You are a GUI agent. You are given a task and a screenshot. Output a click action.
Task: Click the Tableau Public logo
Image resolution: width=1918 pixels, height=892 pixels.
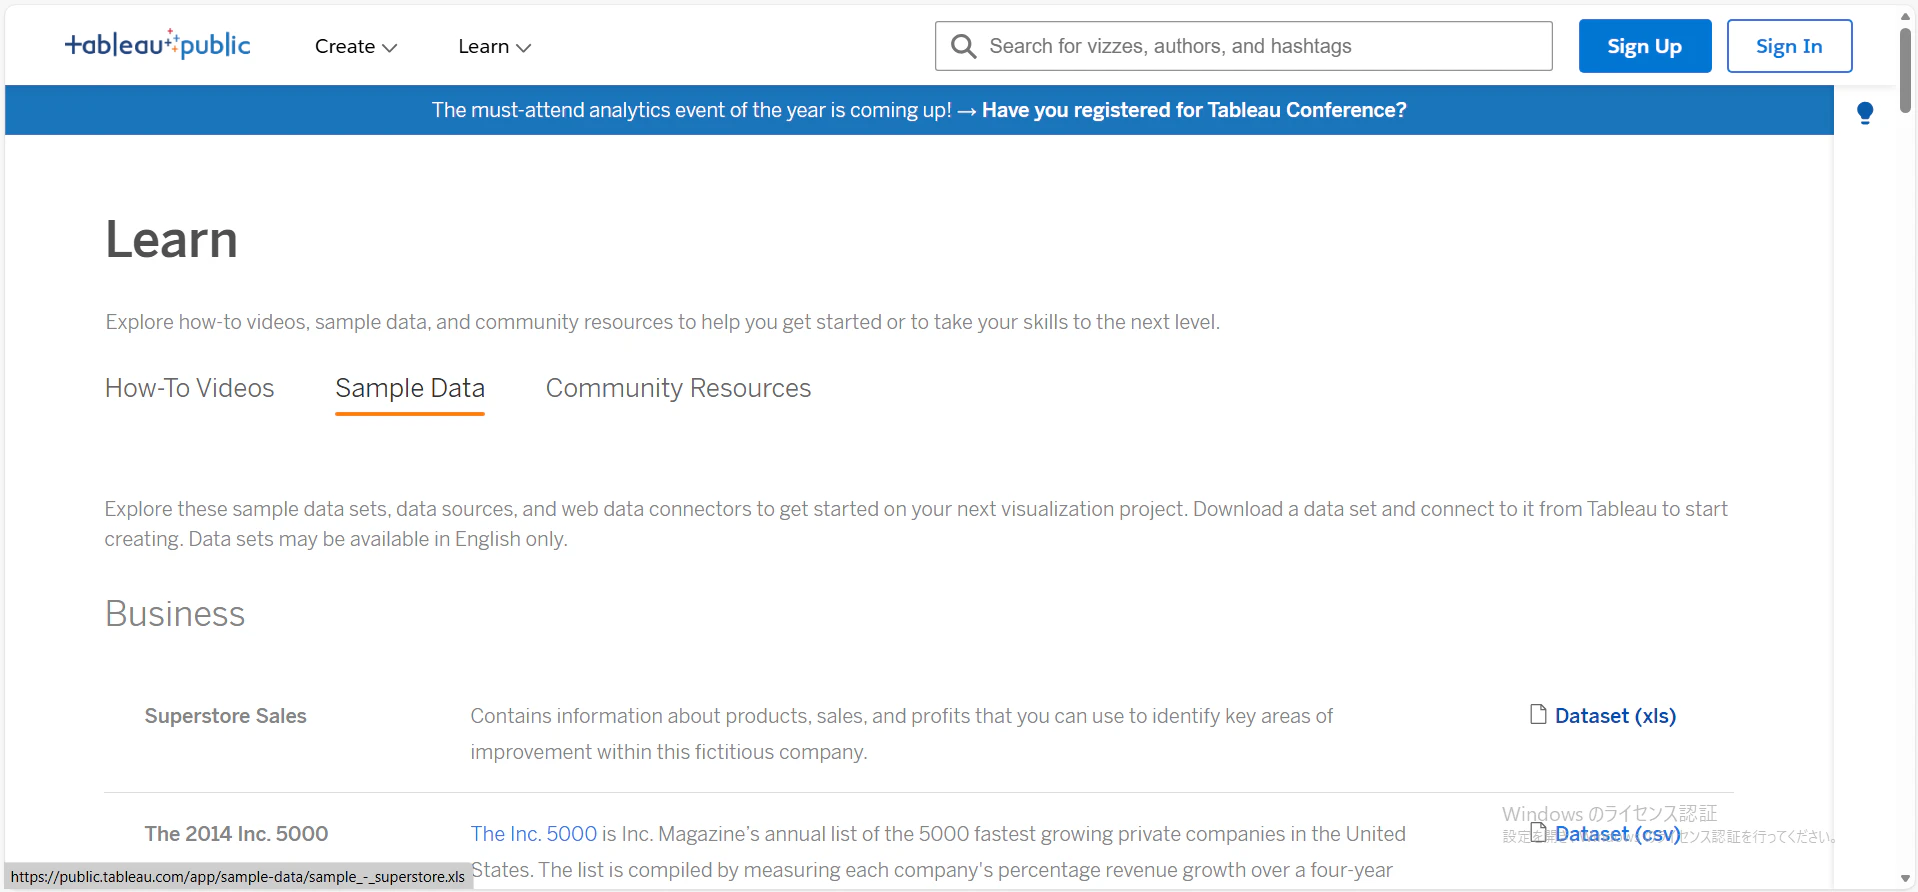coord(158,45)
